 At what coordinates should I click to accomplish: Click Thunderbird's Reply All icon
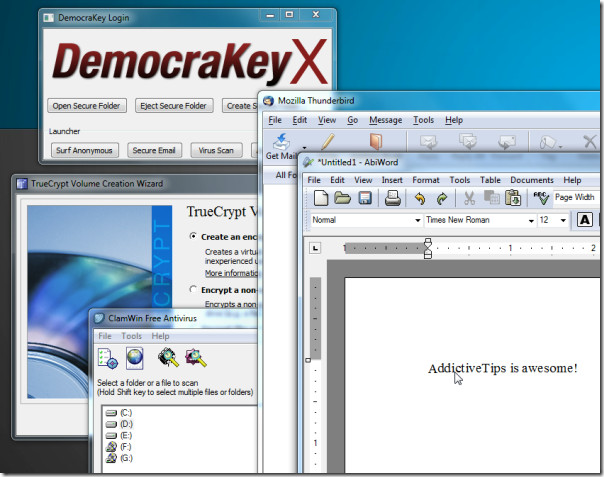(x=468, y=142)
